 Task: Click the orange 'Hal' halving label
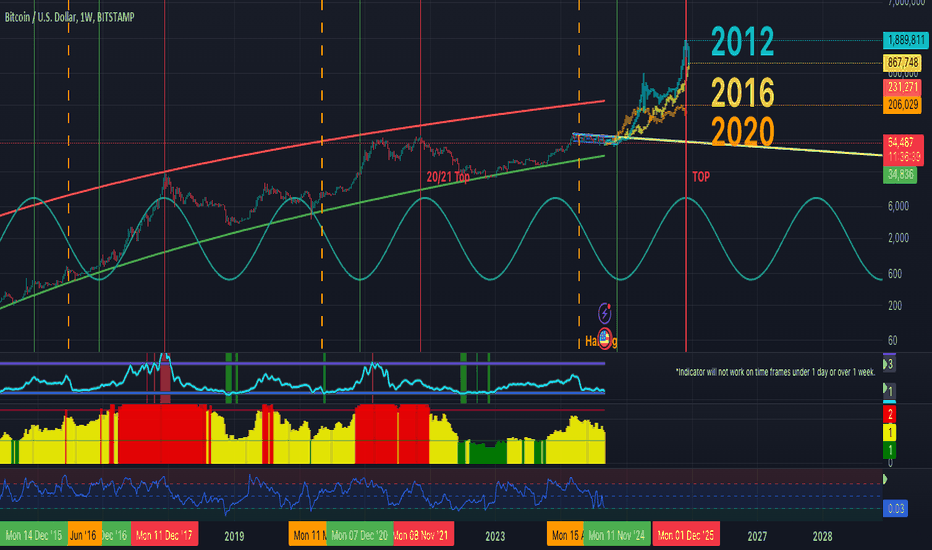(x=591, y=341)
